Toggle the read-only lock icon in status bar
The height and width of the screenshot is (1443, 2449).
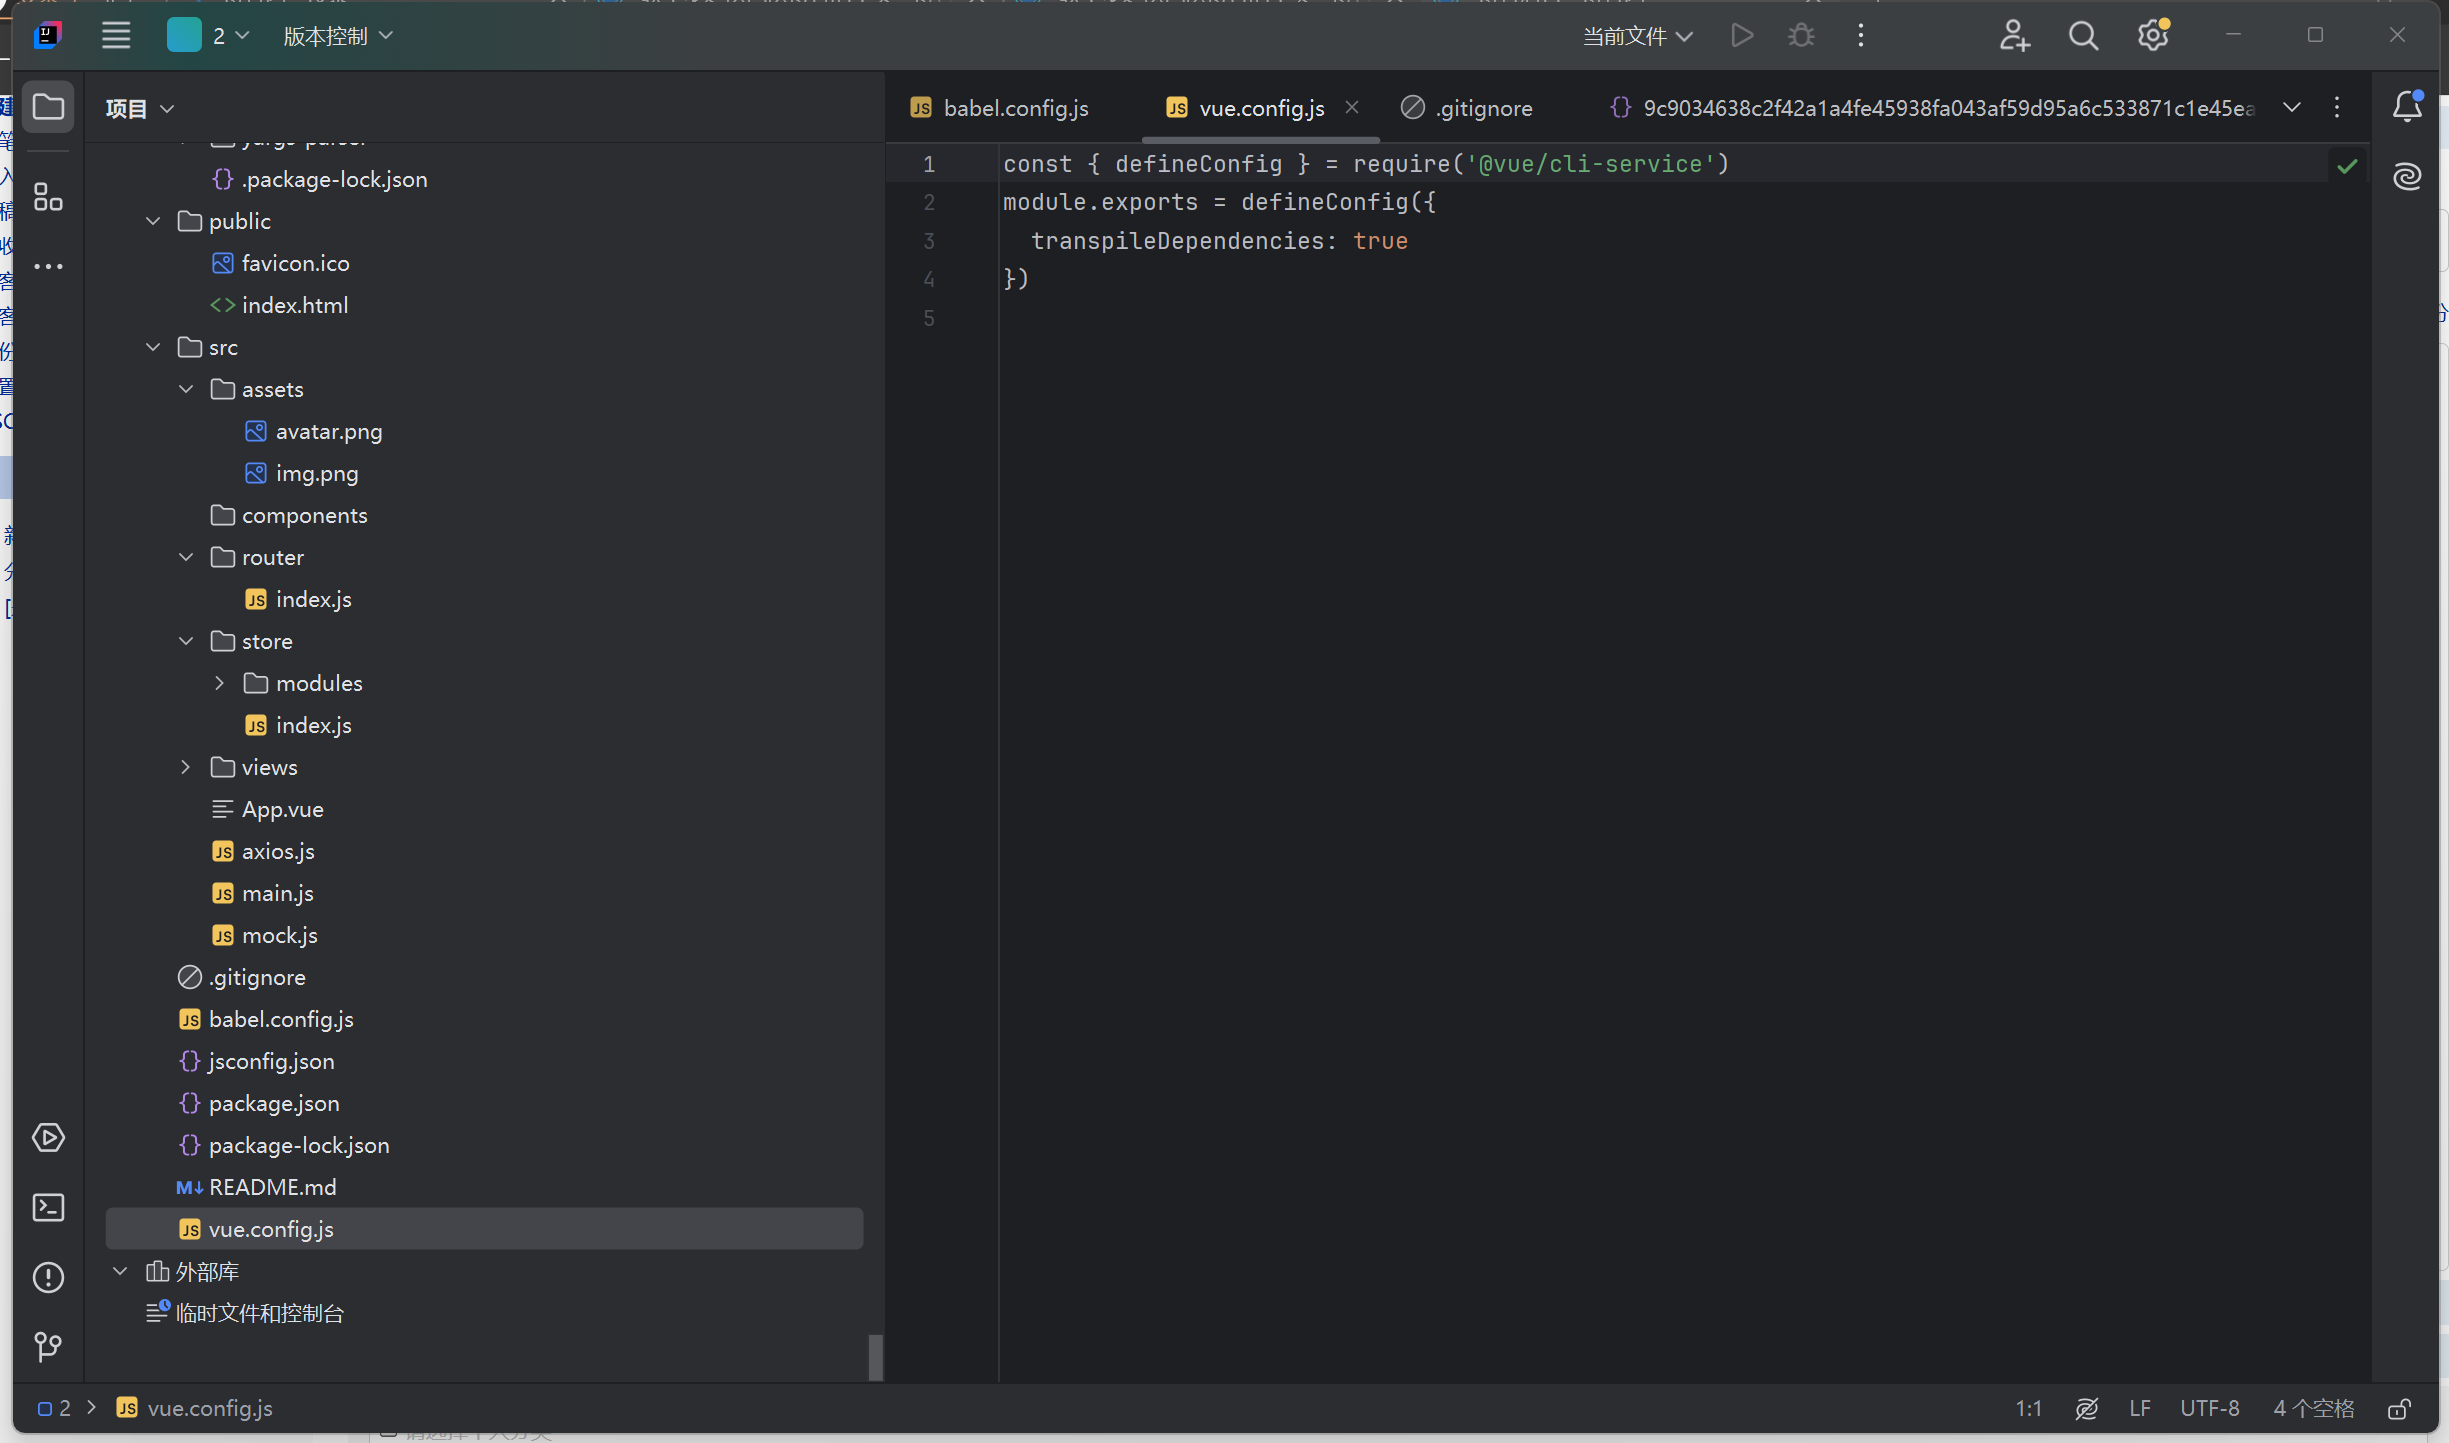(2399, 1409)
